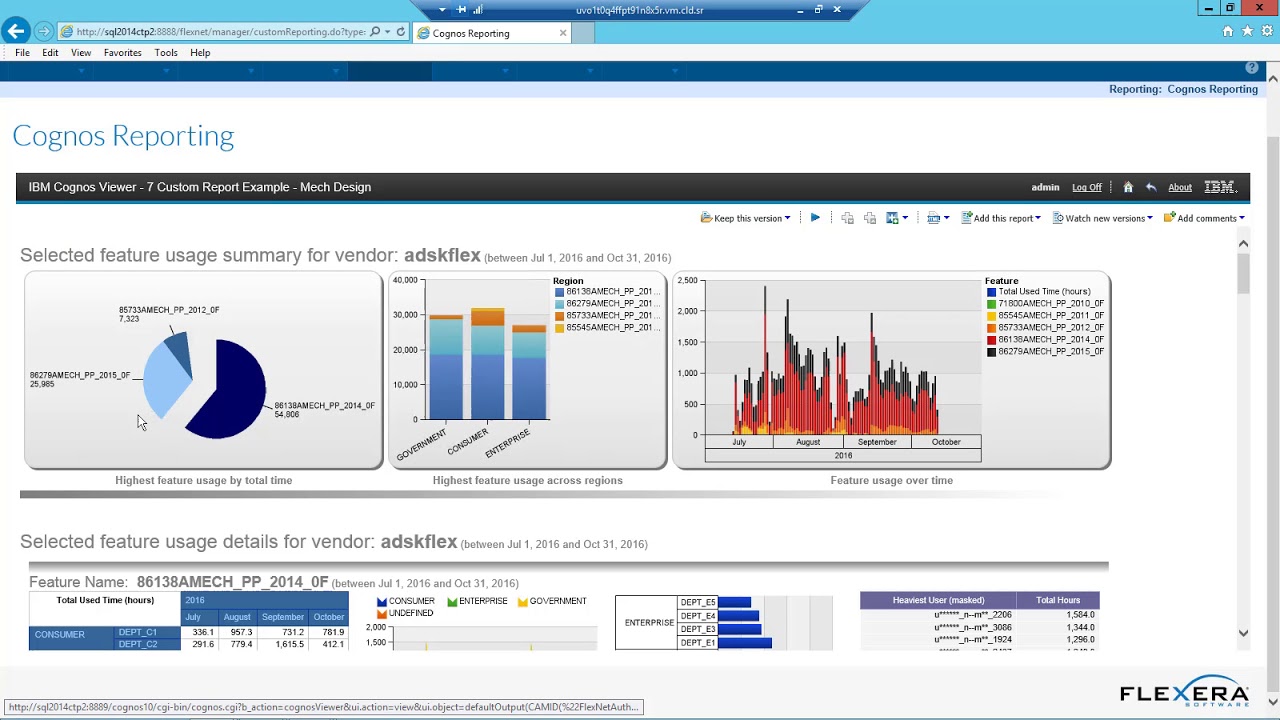The image size is (1280, 720).
Task: Click the 86138AMECH_PP_2014_0F feature name heading
Action: pyautogui.click(x=232, y=582)
